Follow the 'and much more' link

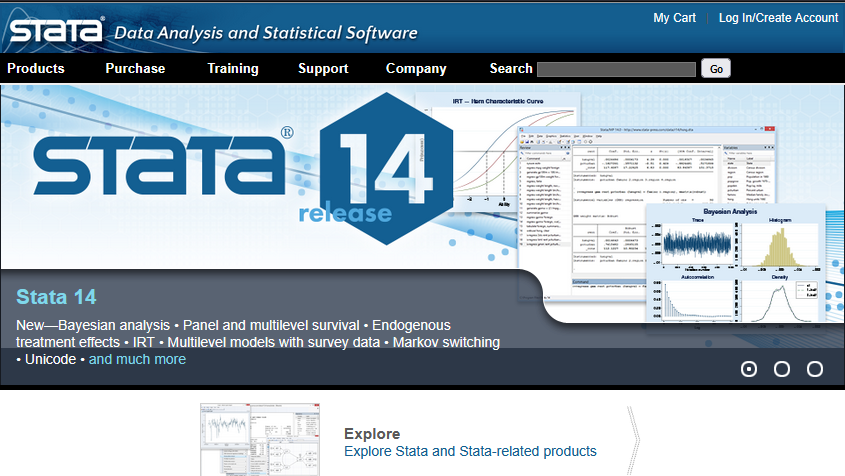[x=137, y=359]
